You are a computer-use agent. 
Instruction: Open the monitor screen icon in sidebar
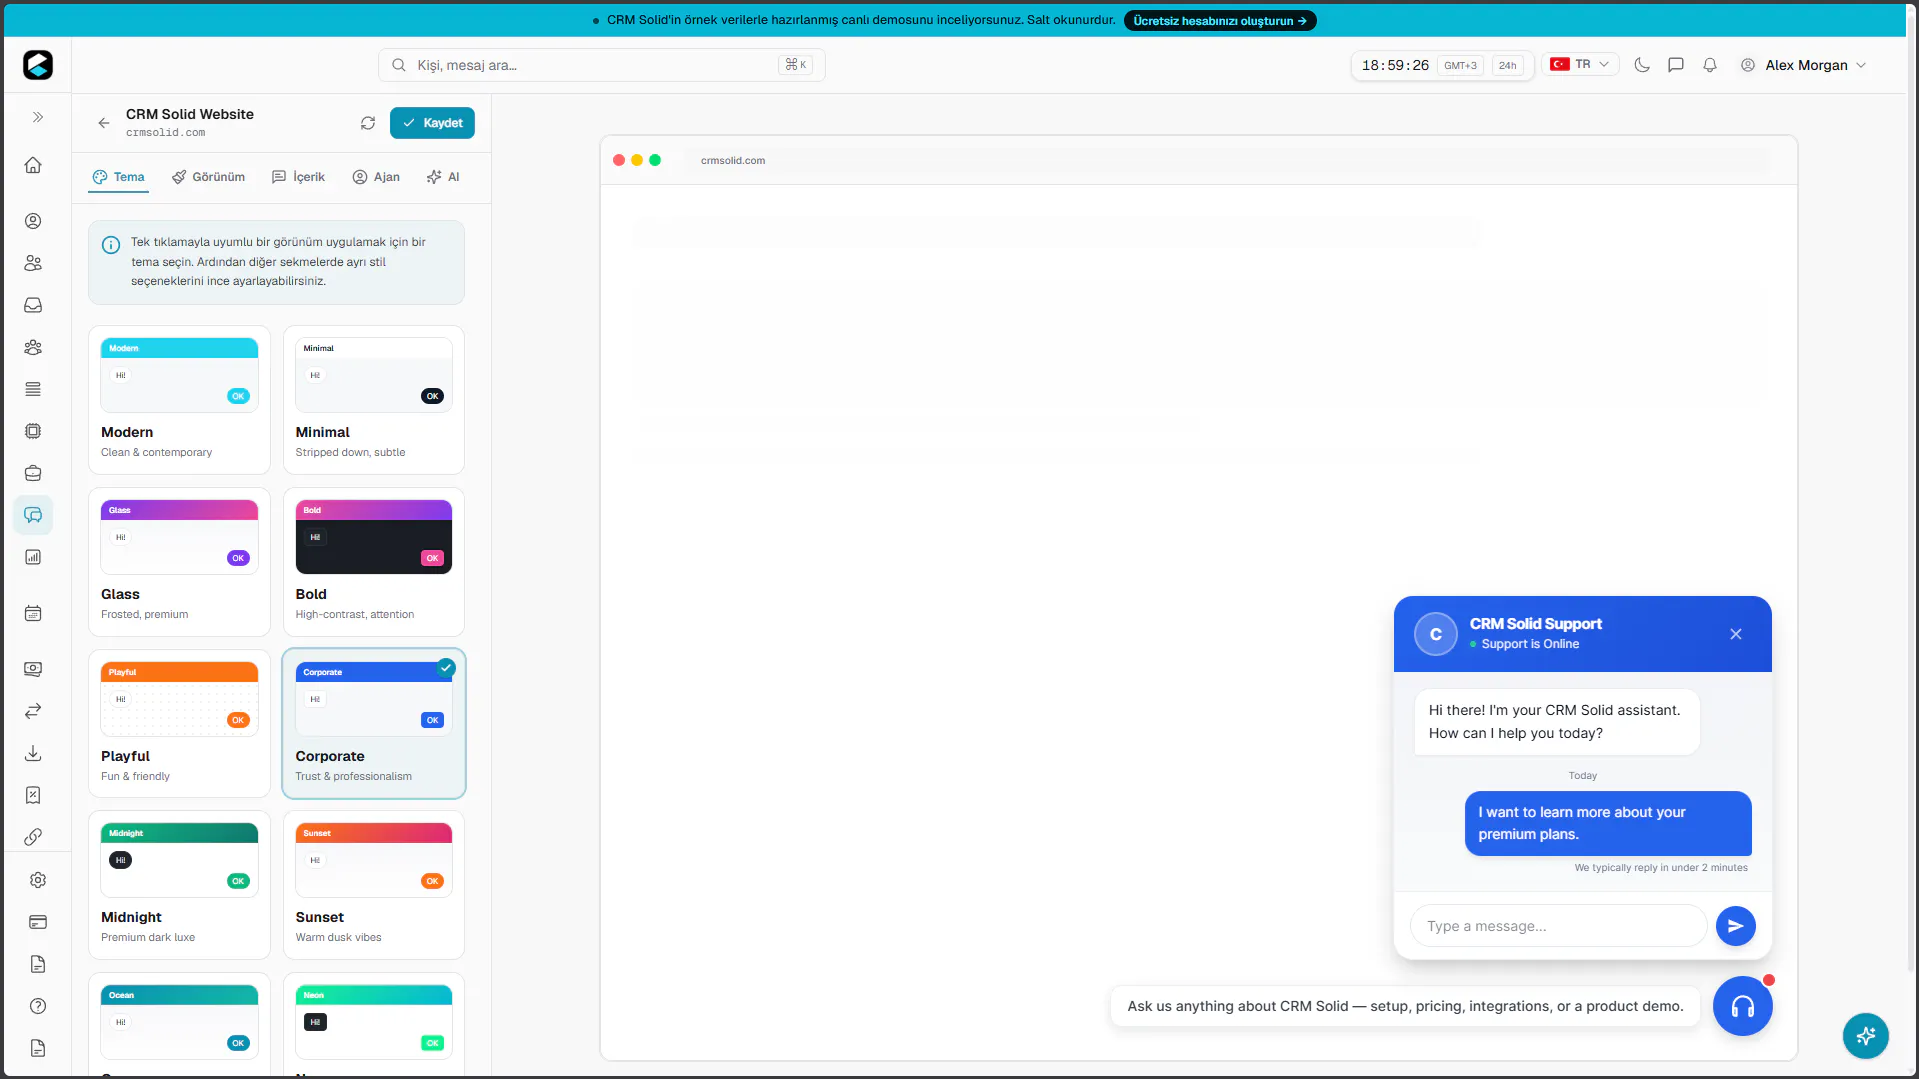coord(33,669)
